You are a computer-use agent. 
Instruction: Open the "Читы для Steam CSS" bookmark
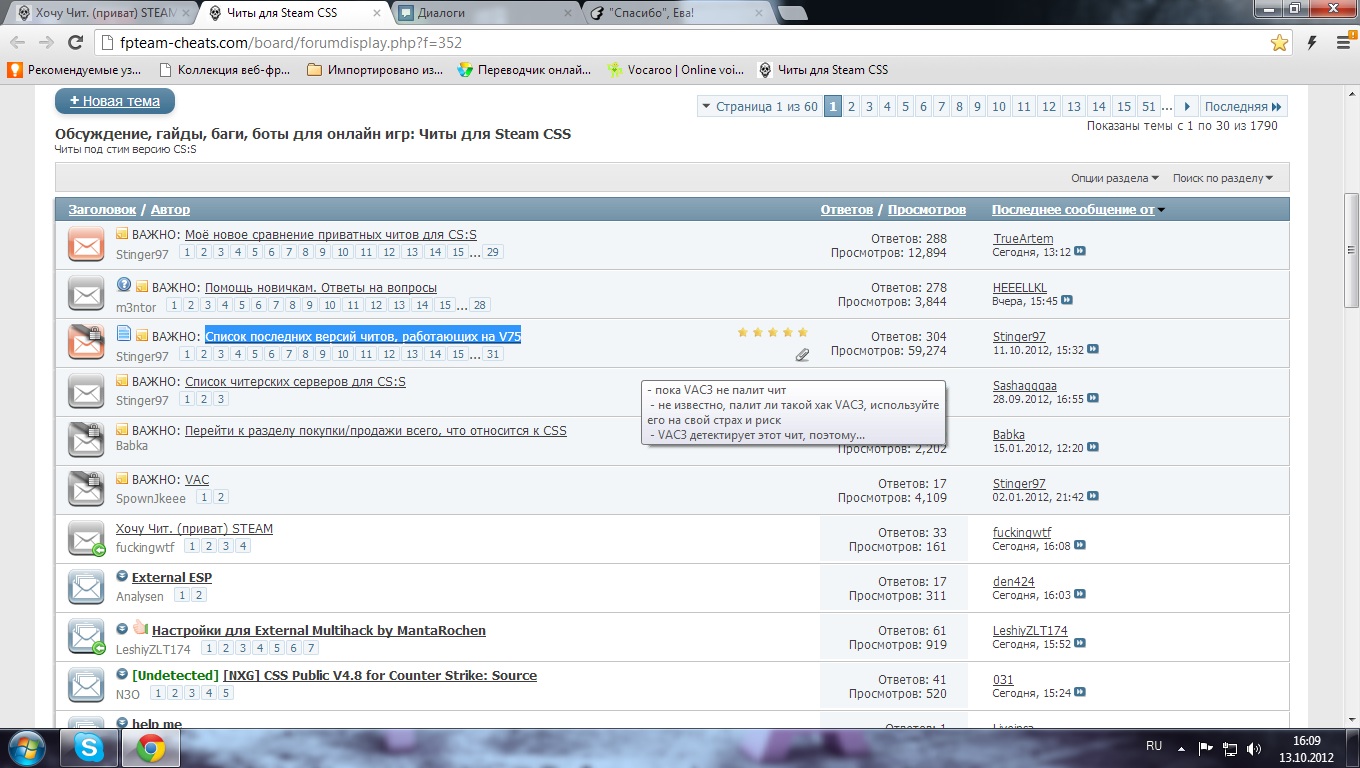[824, 70]
